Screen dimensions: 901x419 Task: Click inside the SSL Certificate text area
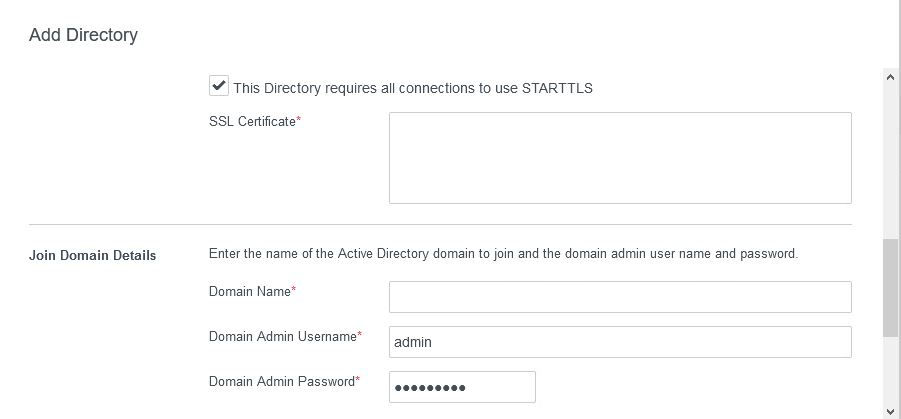[x=620, y=158]
